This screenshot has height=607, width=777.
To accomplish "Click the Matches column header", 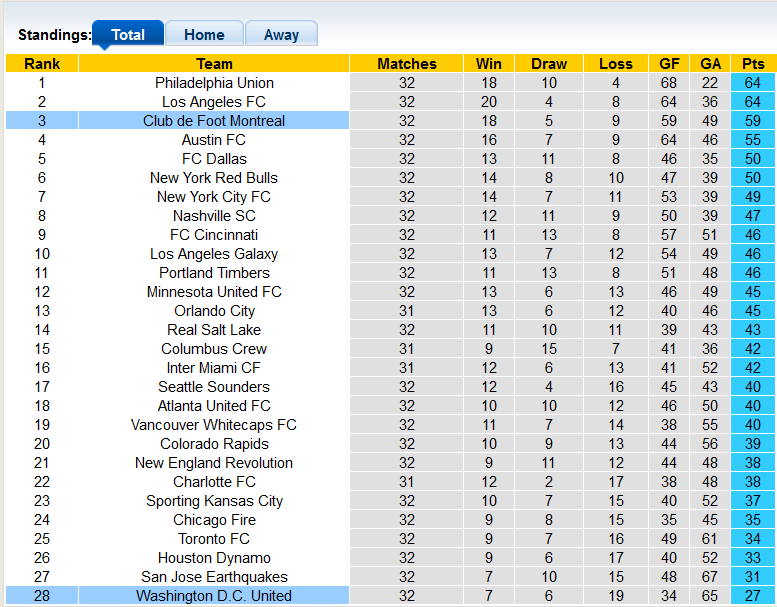I will point(407,64).
